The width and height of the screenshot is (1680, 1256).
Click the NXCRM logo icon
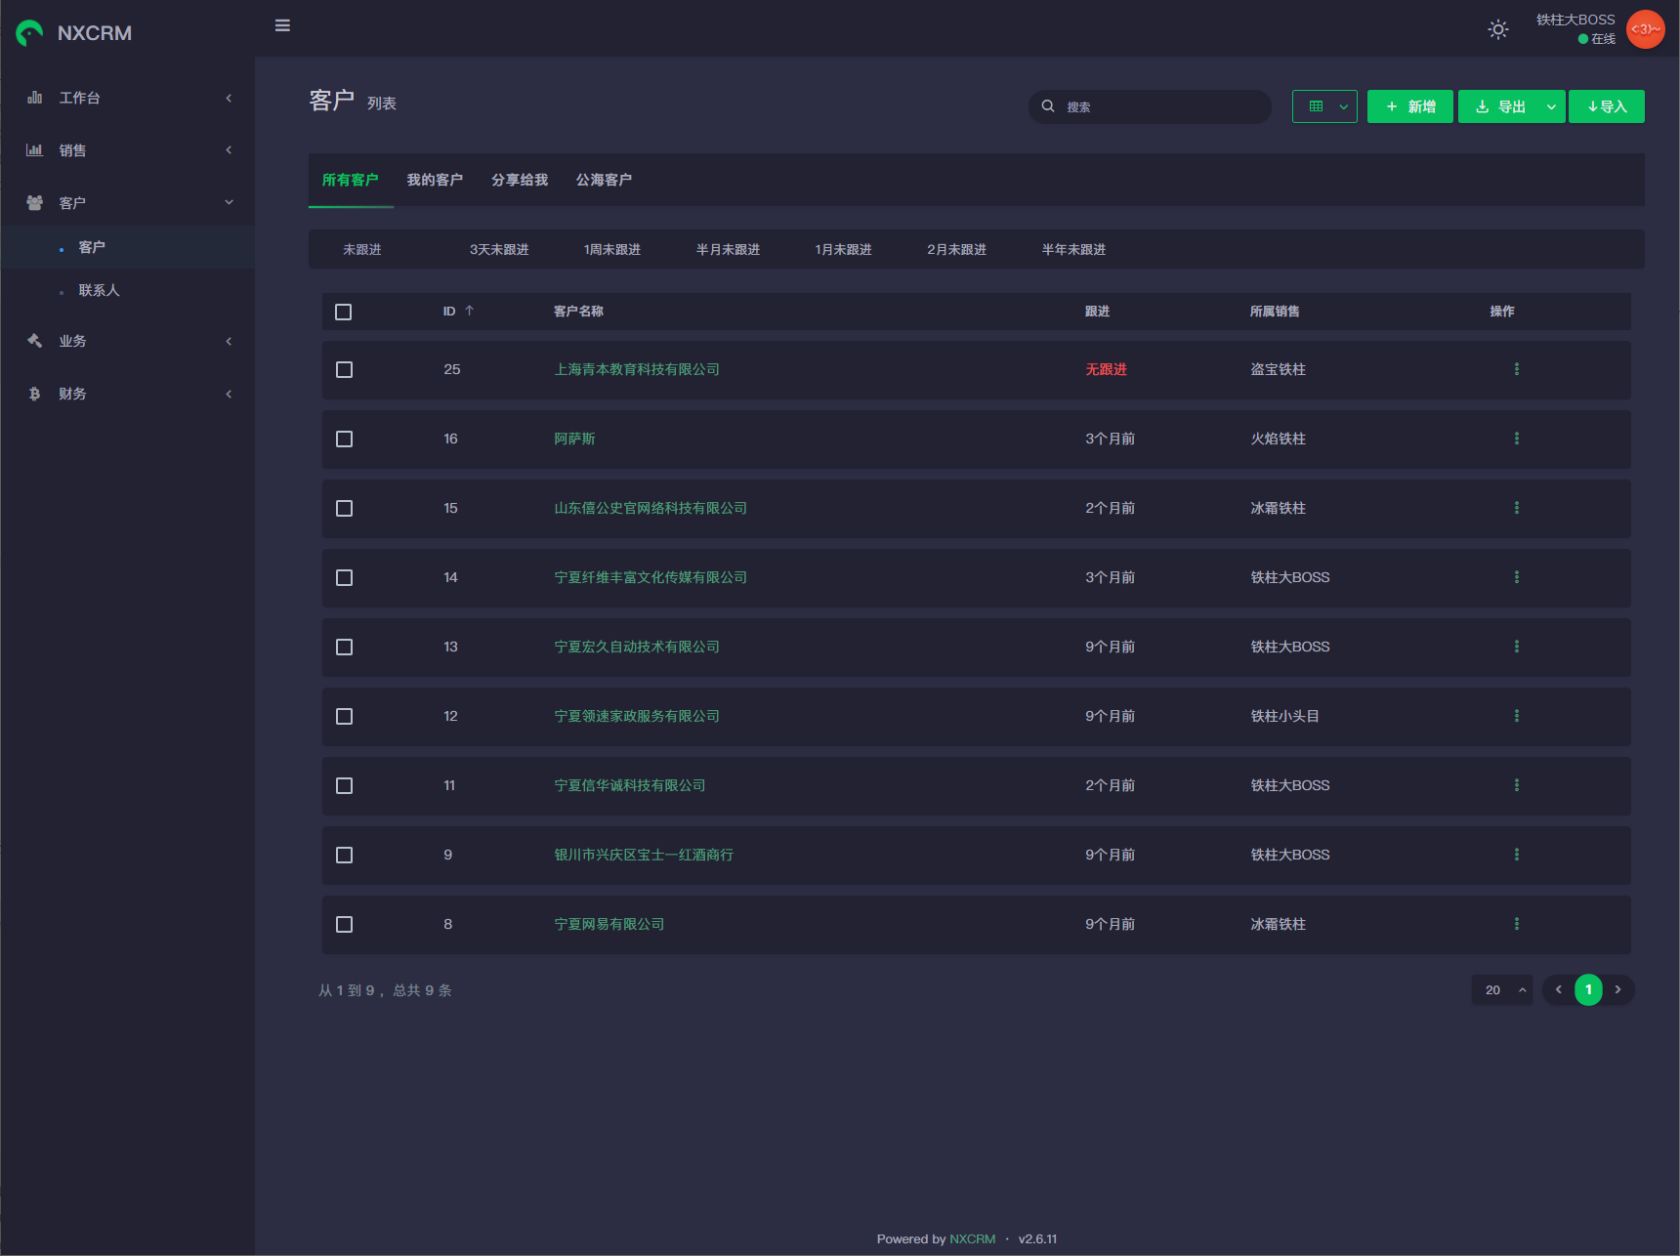30,33
